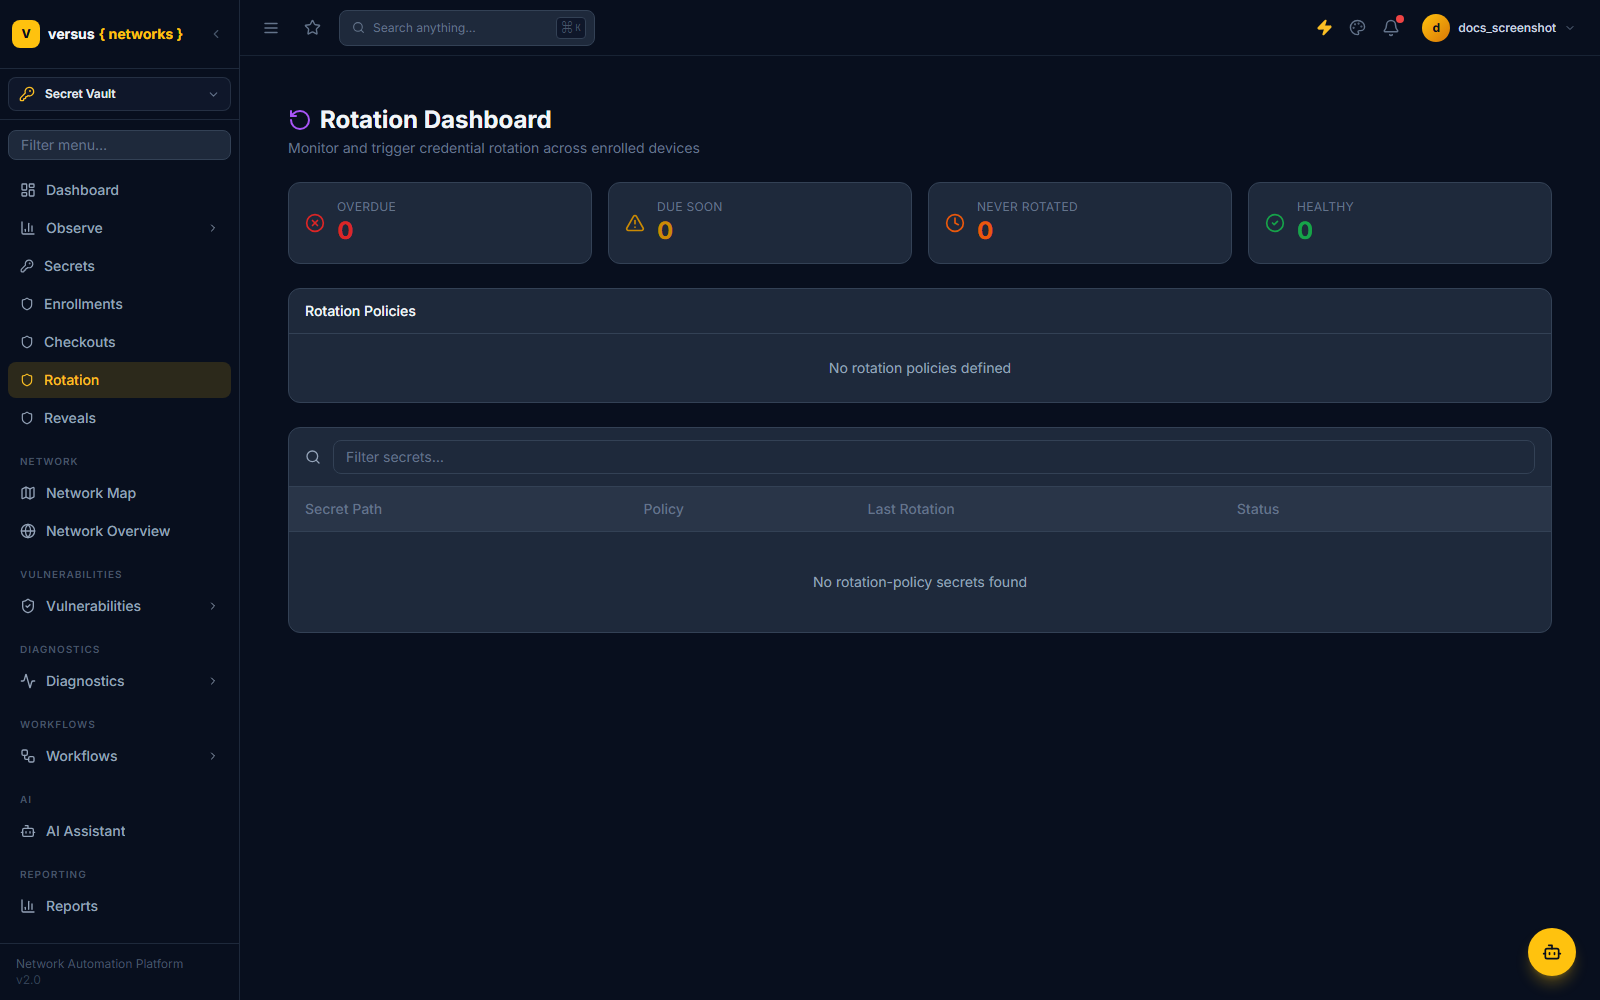
Task: Click the Reports bar chart icon
Action: pyautogui.click(x=28, y=906)
